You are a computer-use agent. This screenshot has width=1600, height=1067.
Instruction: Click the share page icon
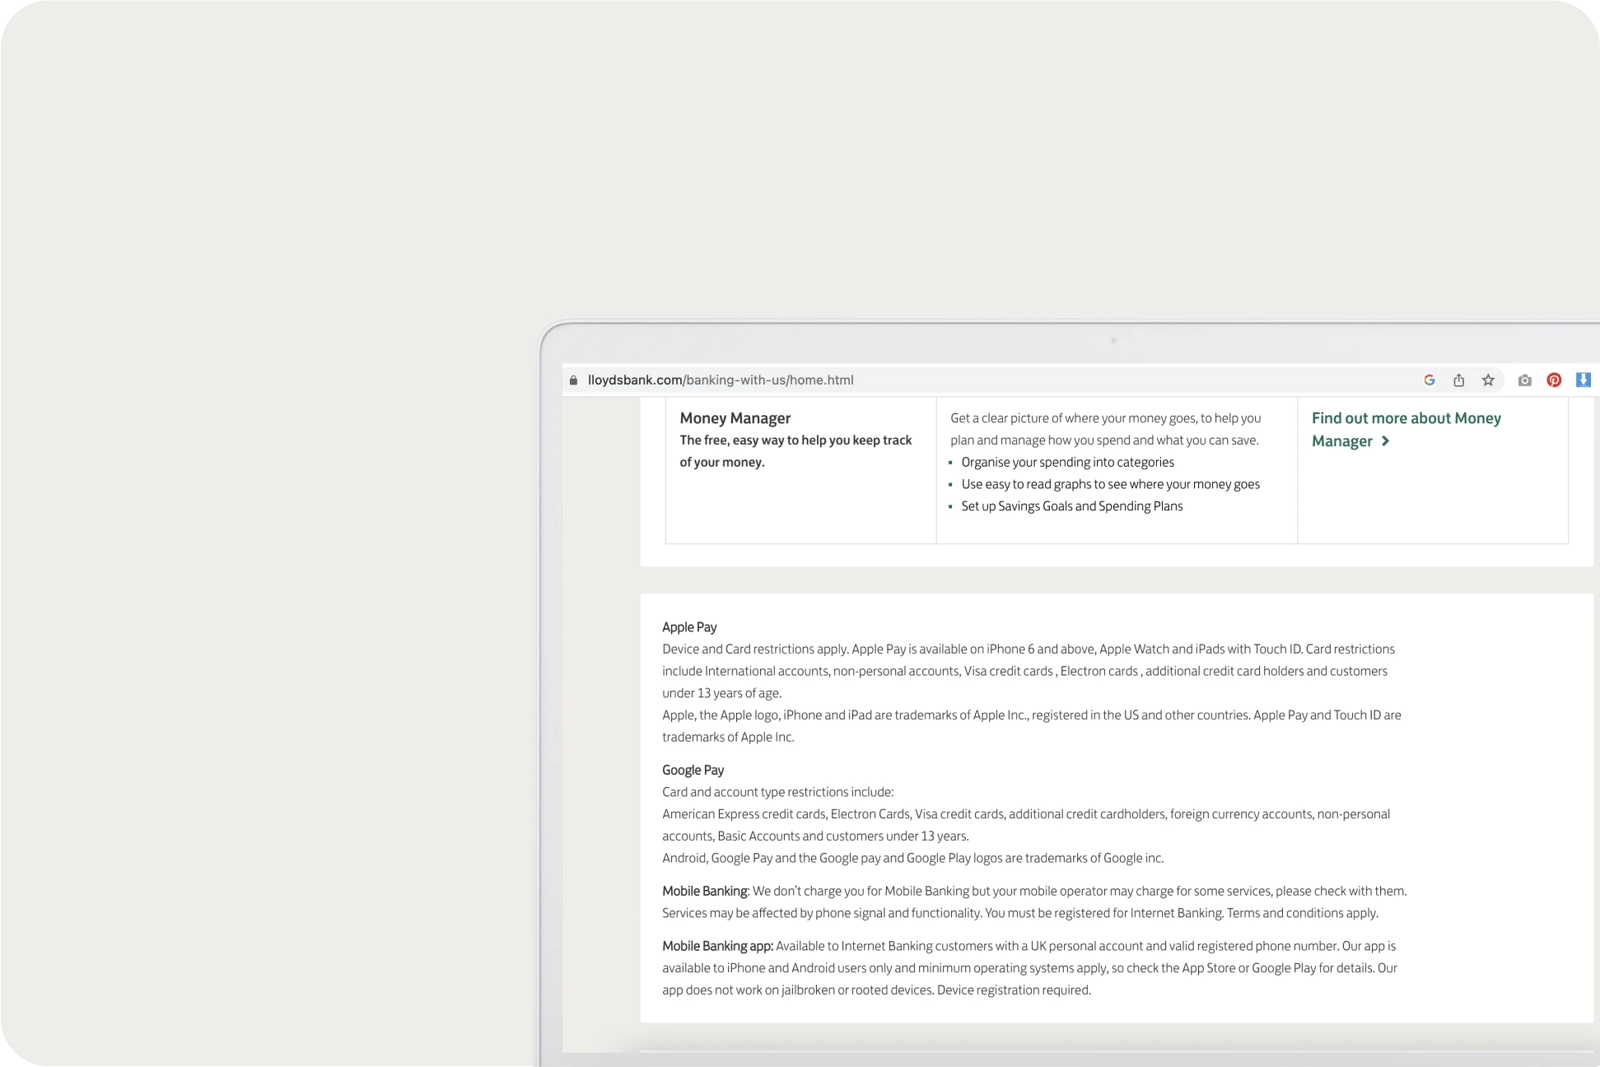(x=1459, y=380)
